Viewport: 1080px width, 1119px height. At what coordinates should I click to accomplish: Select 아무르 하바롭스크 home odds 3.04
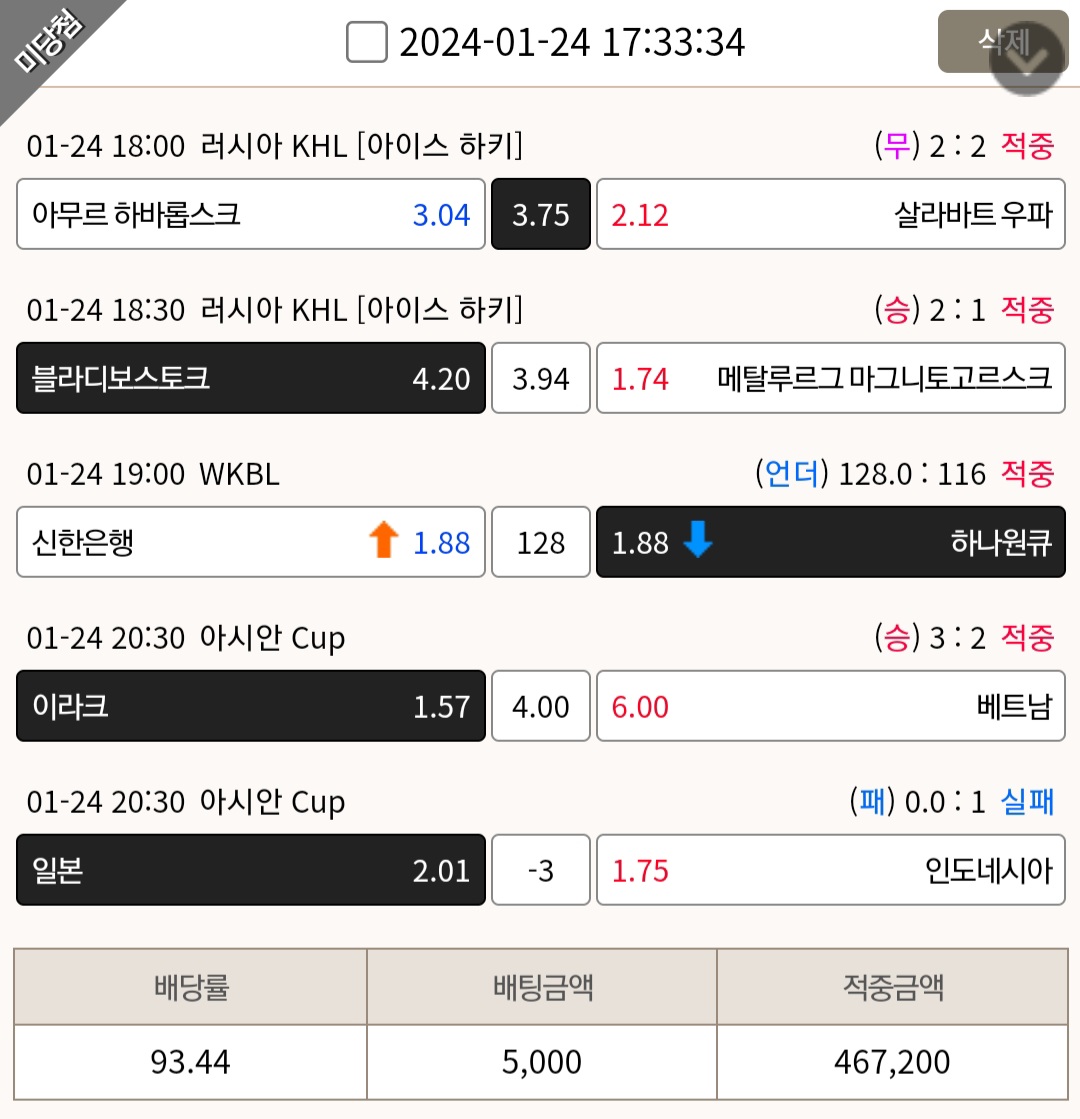(x=251, y=214)
